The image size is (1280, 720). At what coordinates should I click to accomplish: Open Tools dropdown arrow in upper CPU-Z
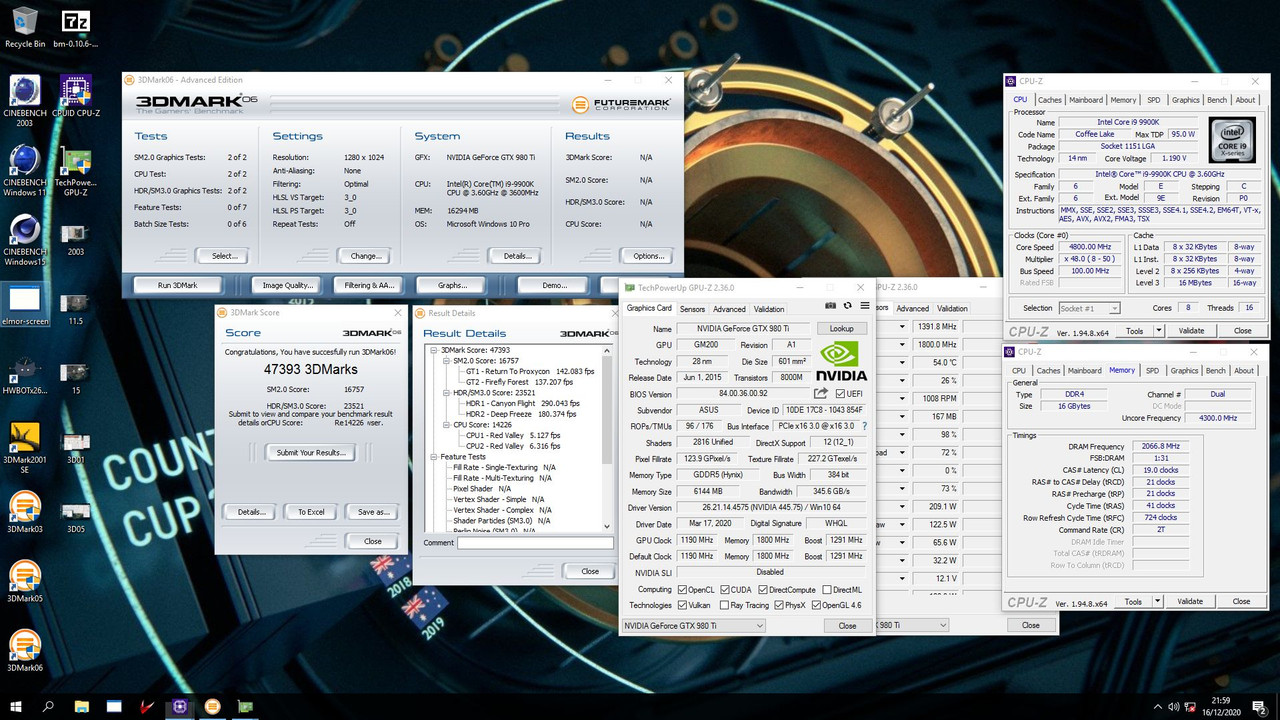coord(1159,330)
